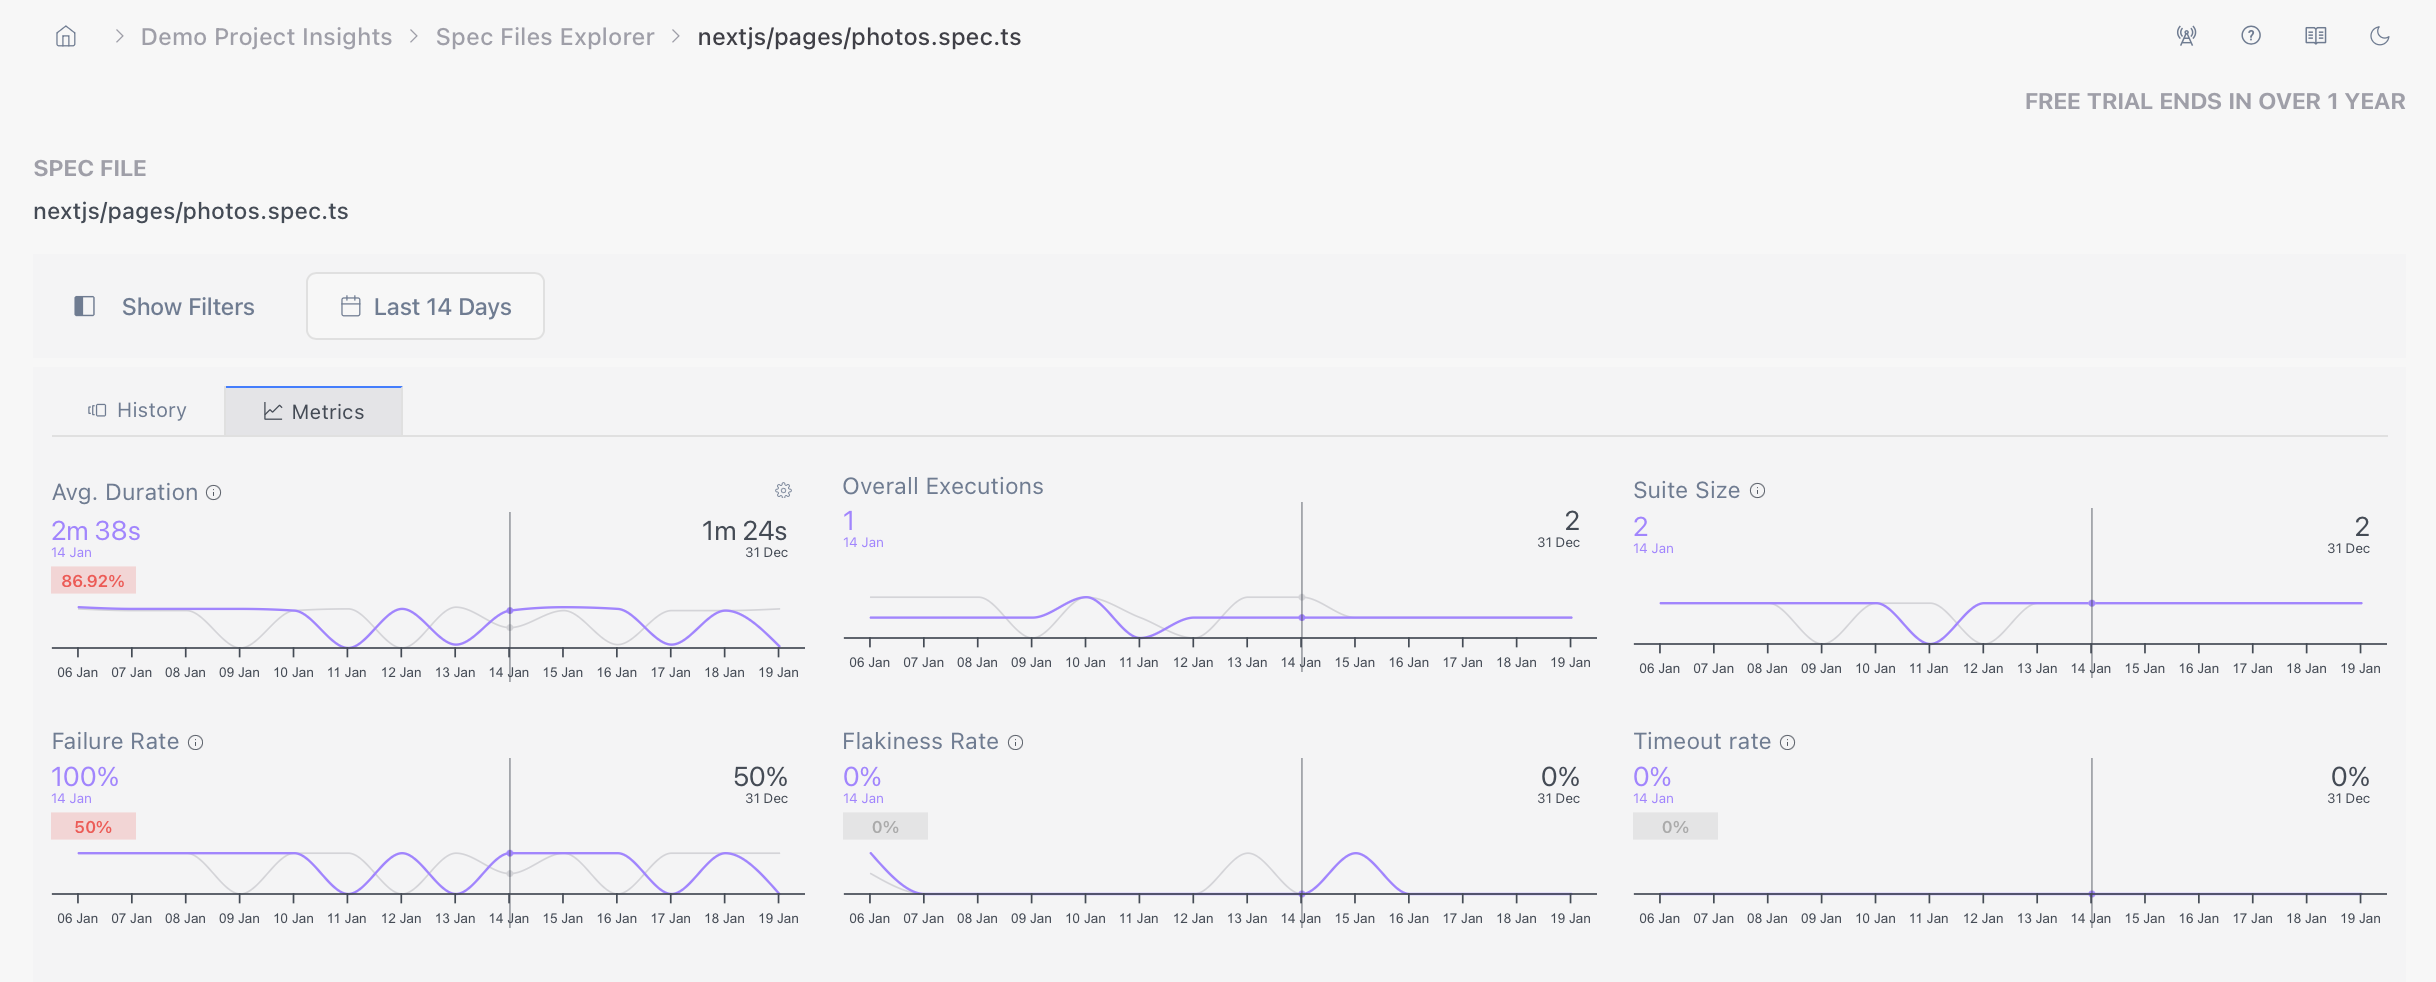Open the Last 14 Days date picker
Viewport: 2436px width, 982px height.
425,307
